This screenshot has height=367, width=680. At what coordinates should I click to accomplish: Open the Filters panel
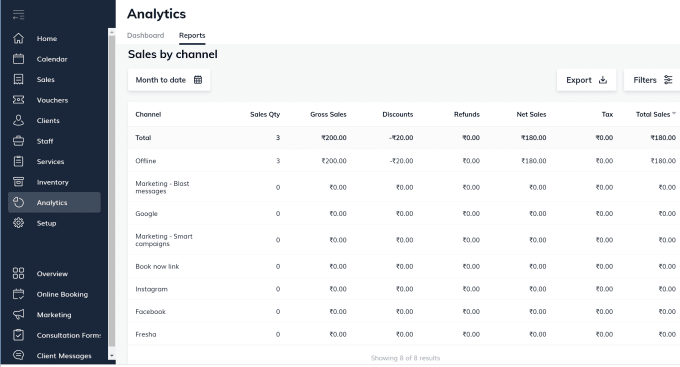pyautogui.click(x=652, y=80)
